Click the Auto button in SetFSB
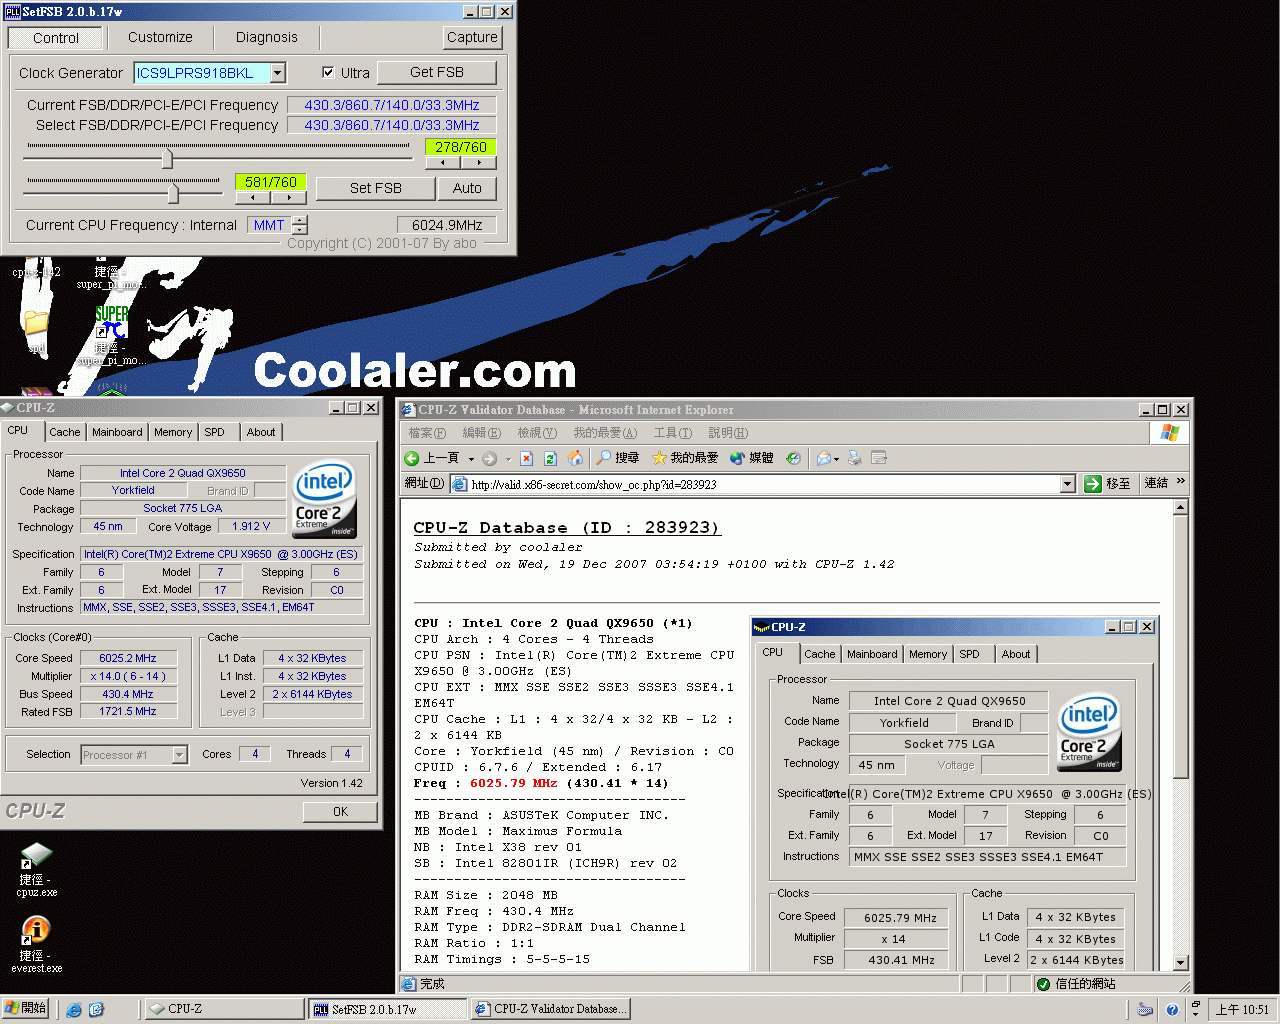 467,188
